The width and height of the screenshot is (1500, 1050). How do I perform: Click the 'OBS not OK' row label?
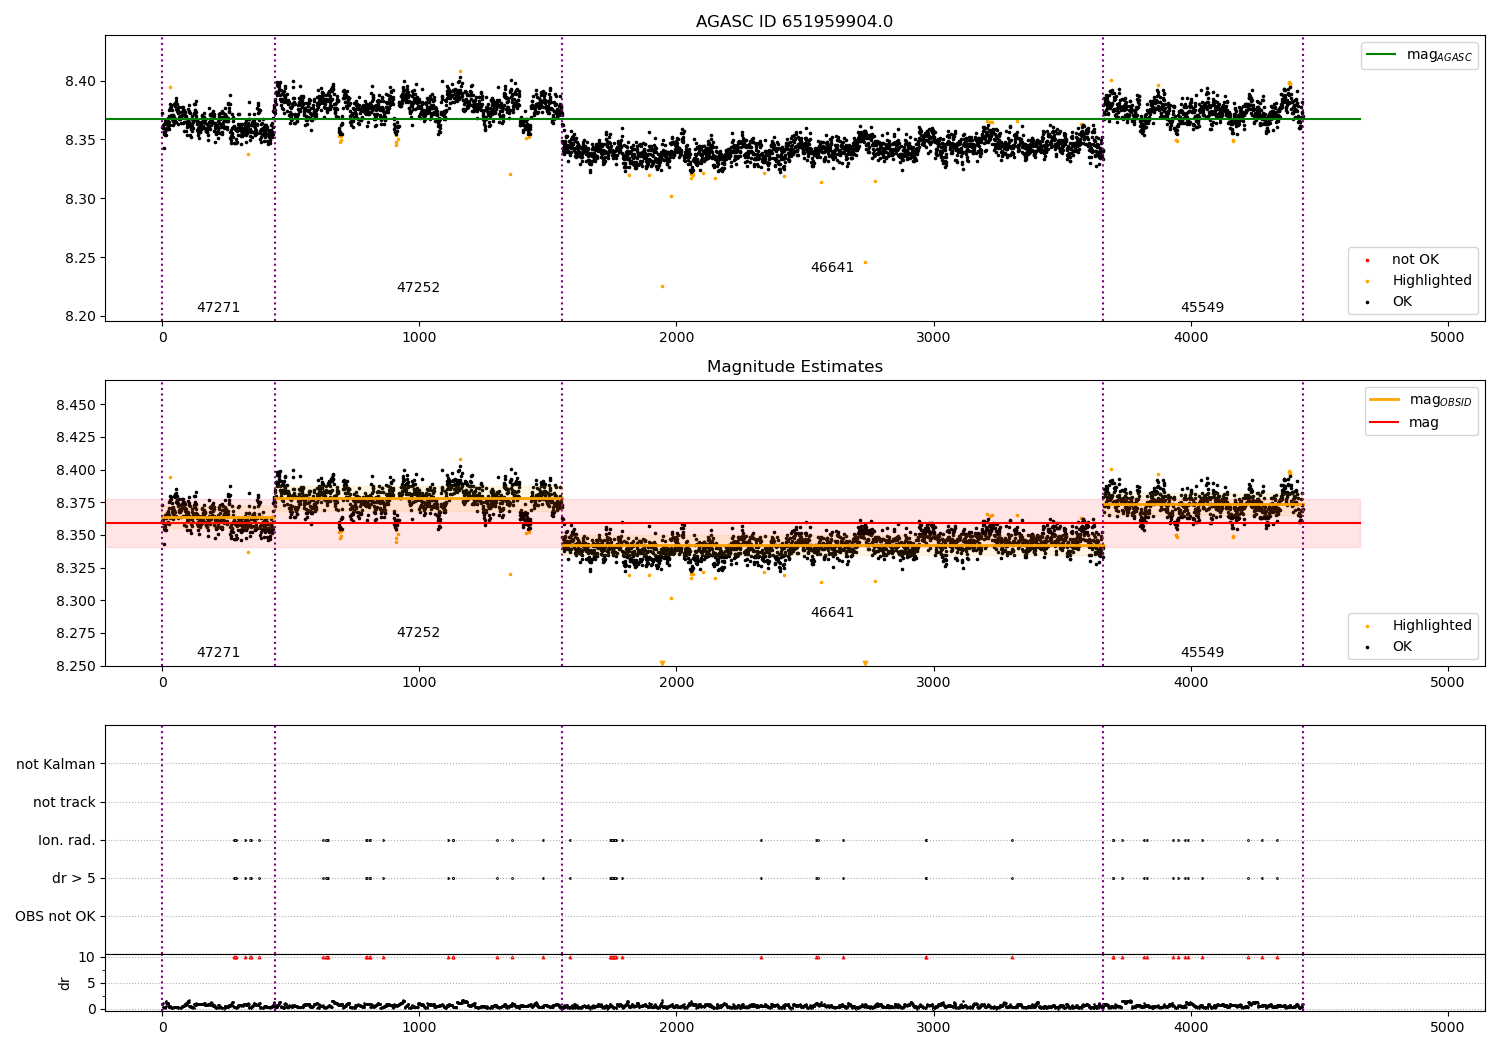pyautogui.click(x=55, y=917)
